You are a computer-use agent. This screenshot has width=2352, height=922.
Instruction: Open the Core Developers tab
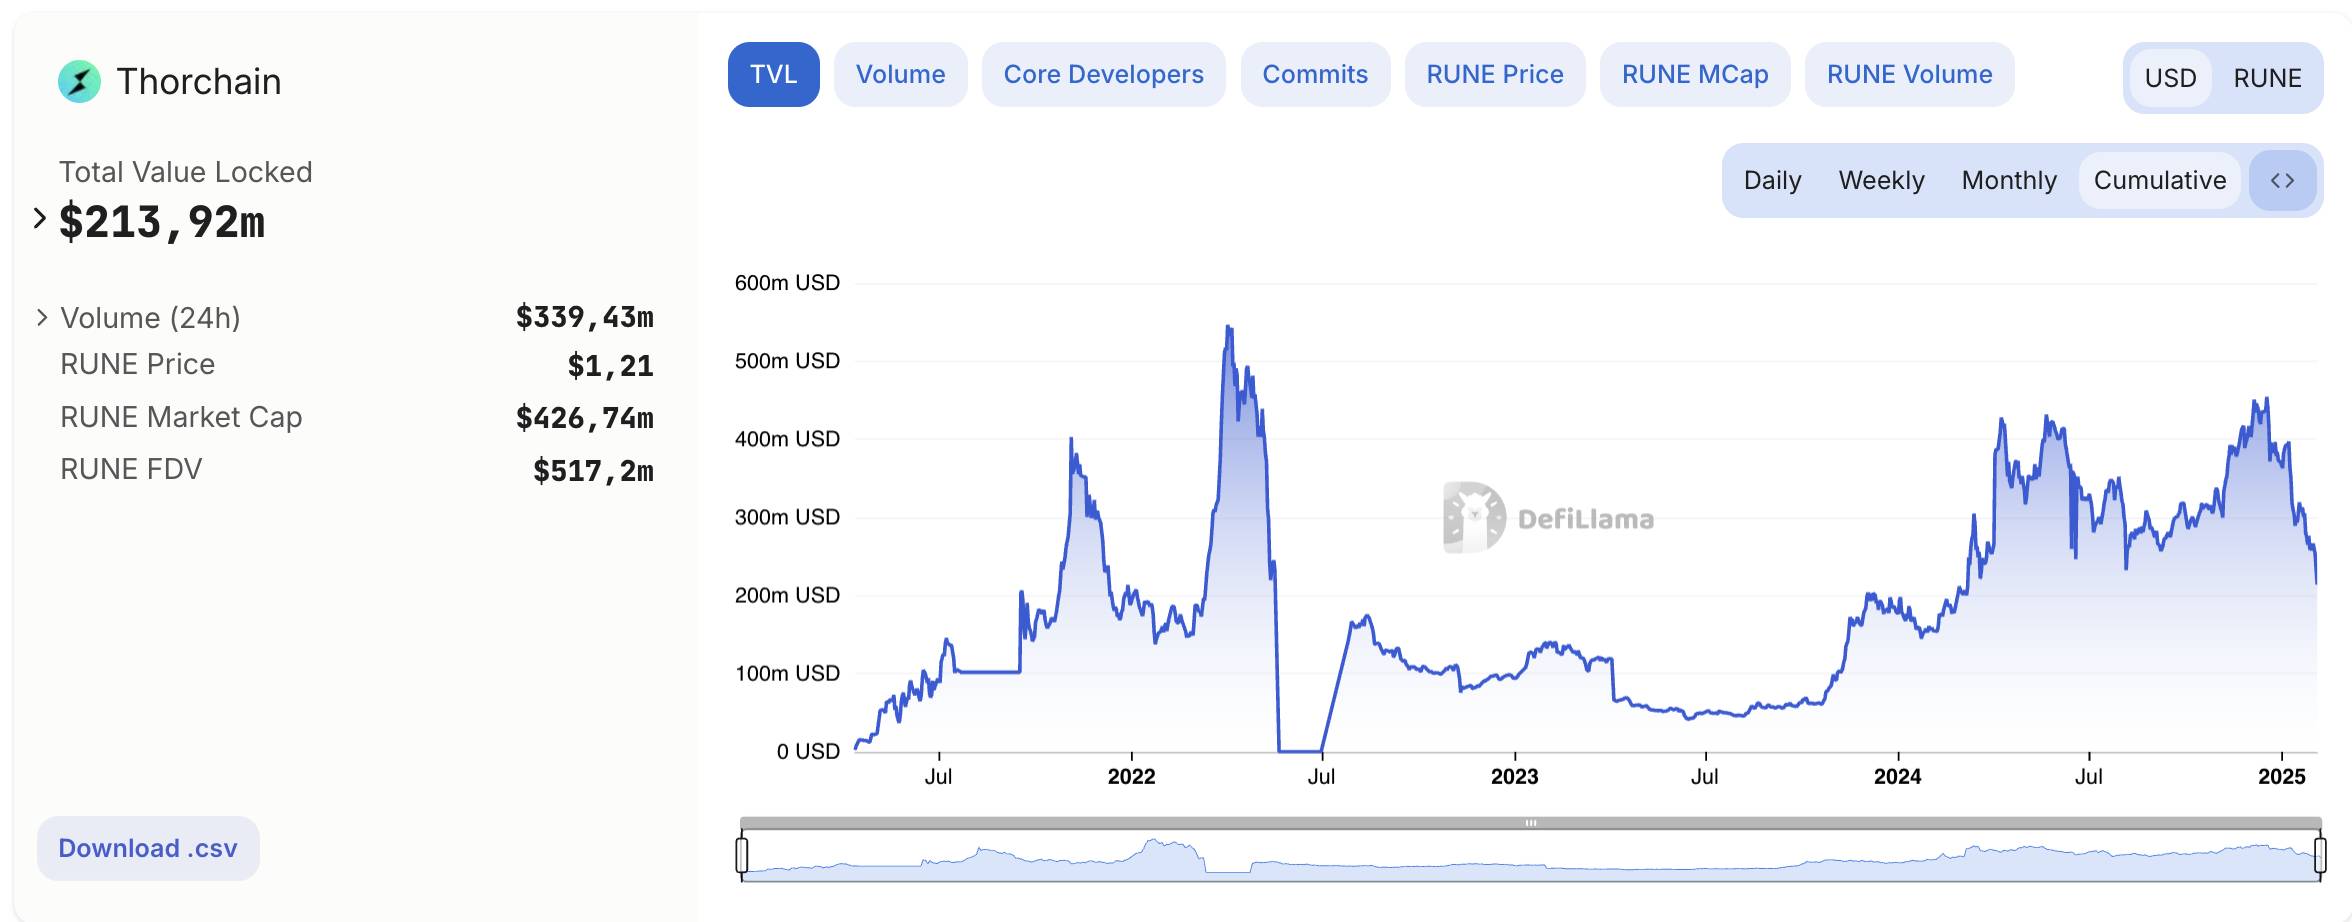click(1104, 74)
